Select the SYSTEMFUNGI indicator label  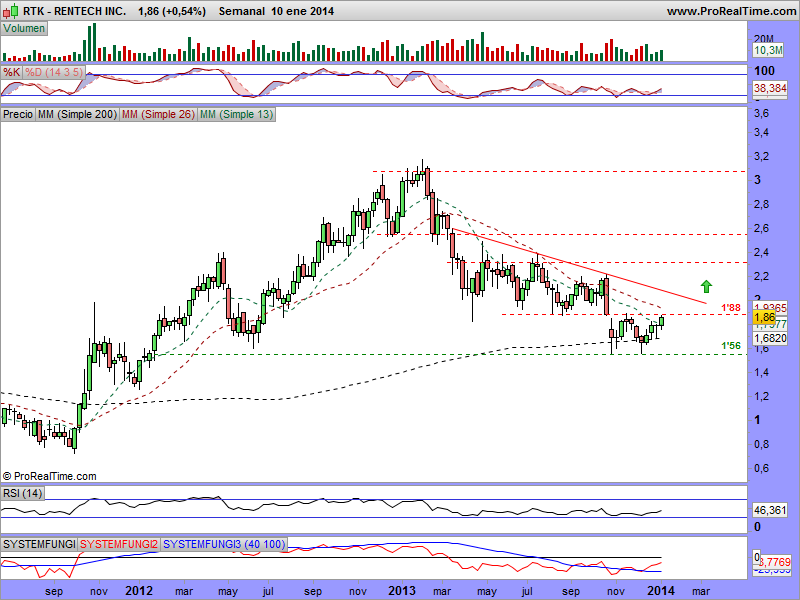[39, 544]
